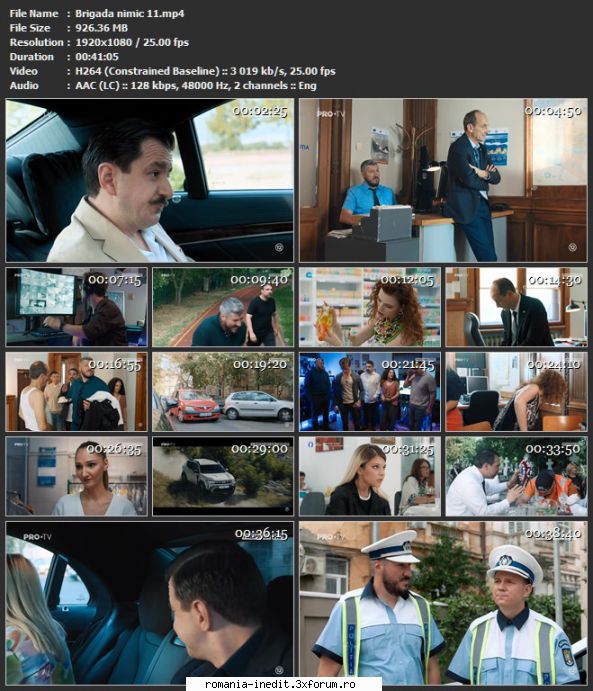Select the 00:07:15 monitor scene thumbnail
Image resolution: width=593 pixels, height=691 pixels.
pos(77,307)
